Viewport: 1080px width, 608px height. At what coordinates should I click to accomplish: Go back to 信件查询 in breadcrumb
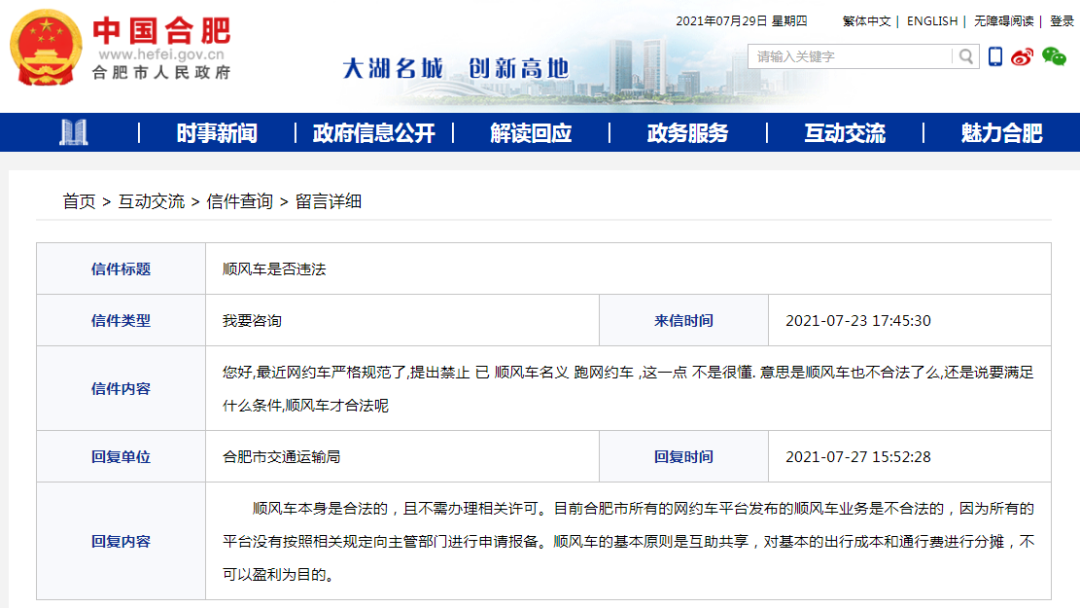239,201
